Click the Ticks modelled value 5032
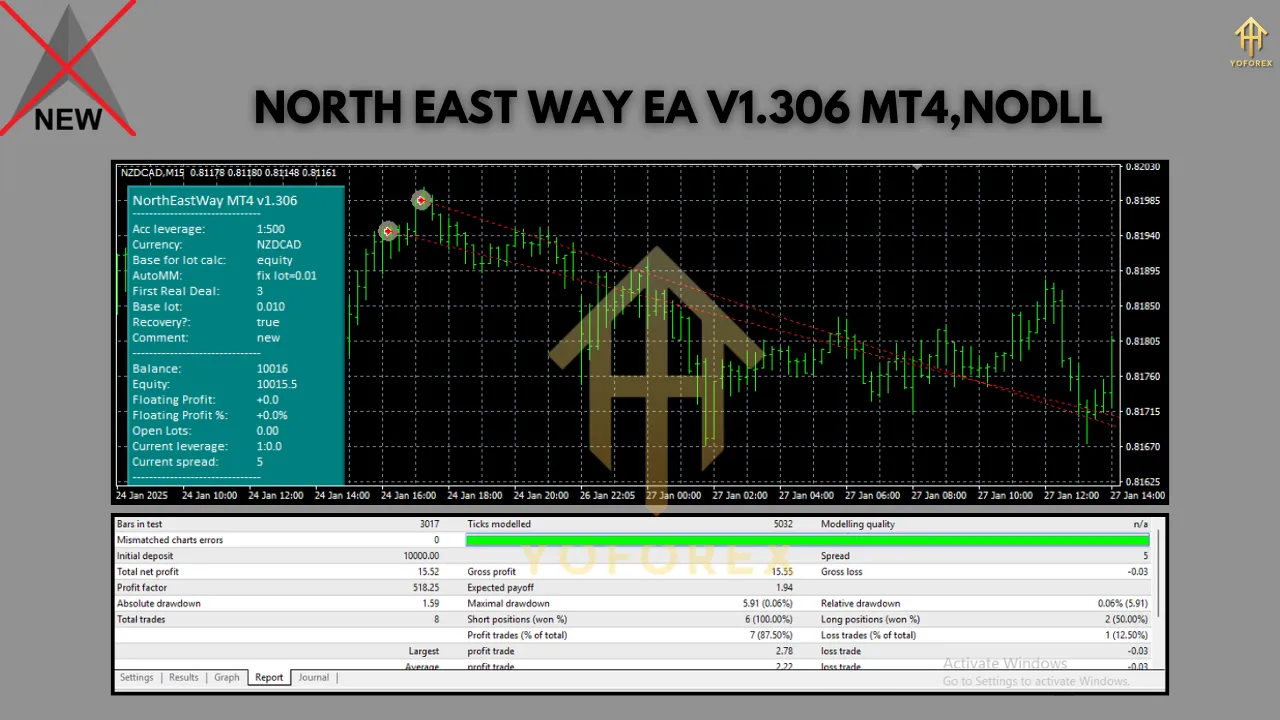This screenshot has width=1280, height=720. (781, 524)
